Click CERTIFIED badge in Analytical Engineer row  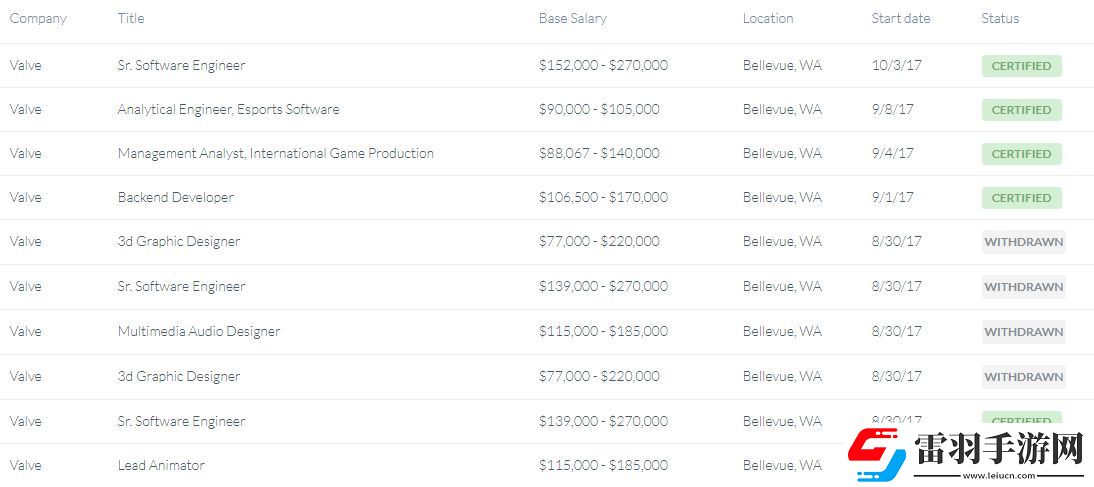(x=1021, y=110)
